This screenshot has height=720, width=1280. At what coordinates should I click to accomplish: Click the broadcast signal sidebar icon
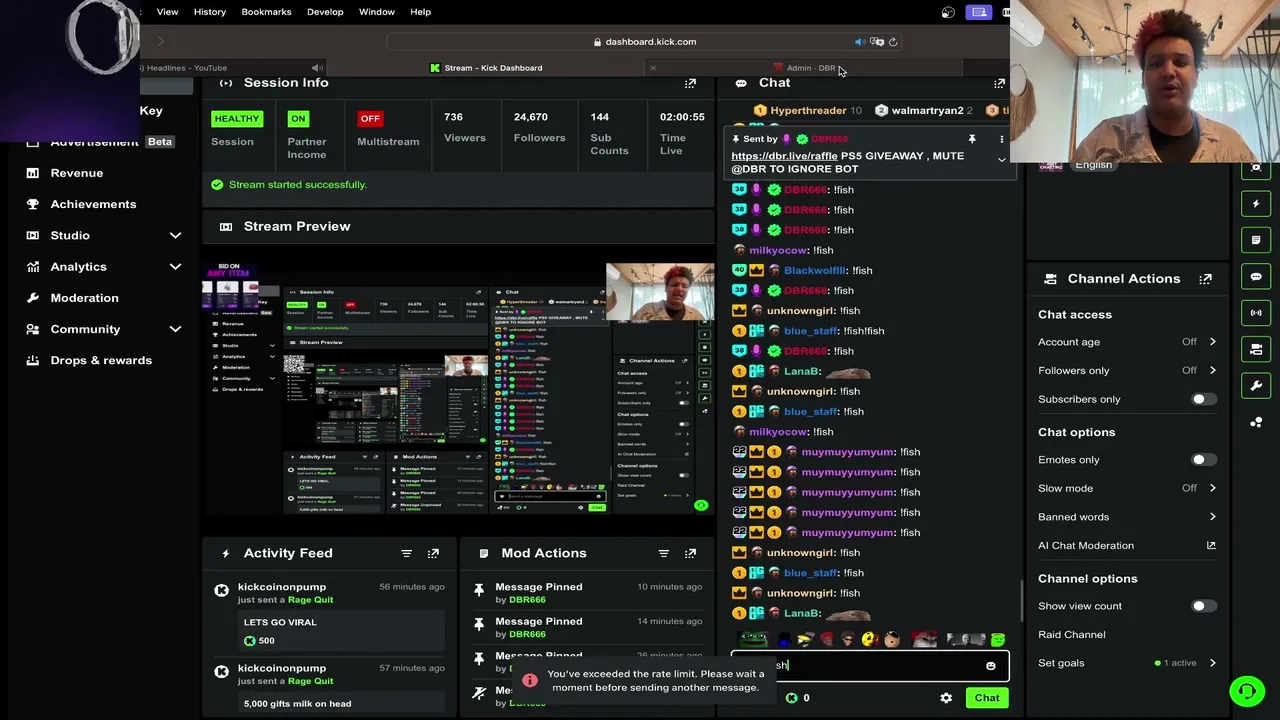[1256, 313]
